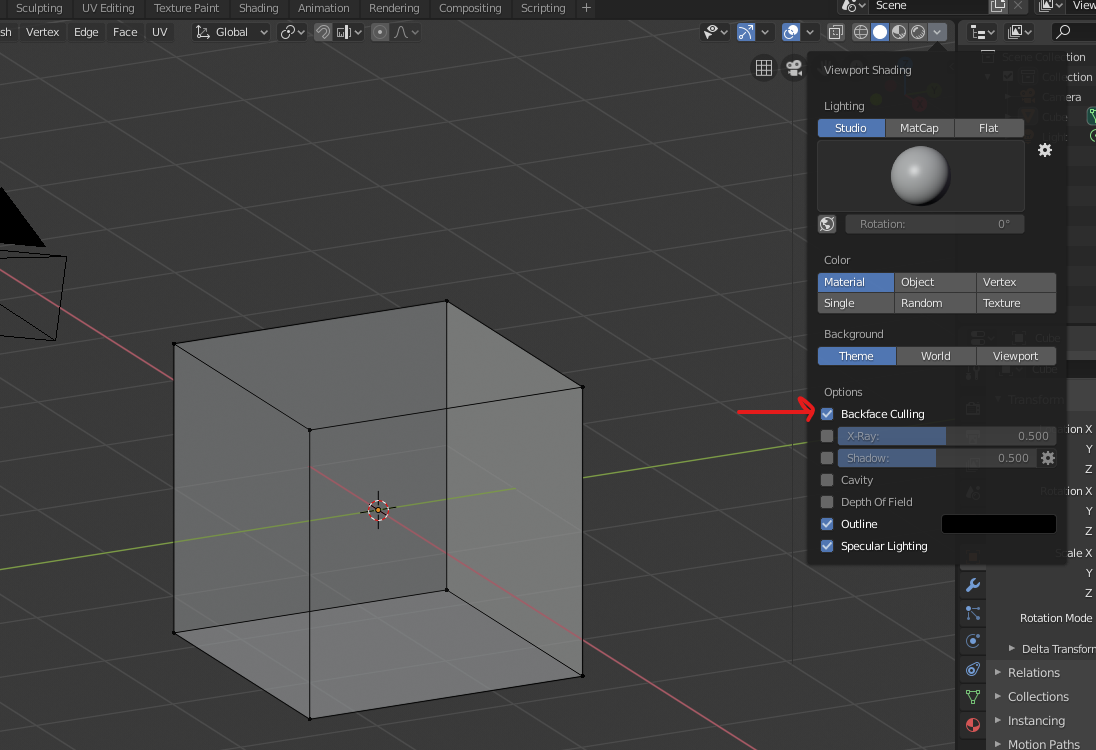Viewport: 1096px width, 750px height.
Task: Open Object Data properties tab
Action: [972, 697]
